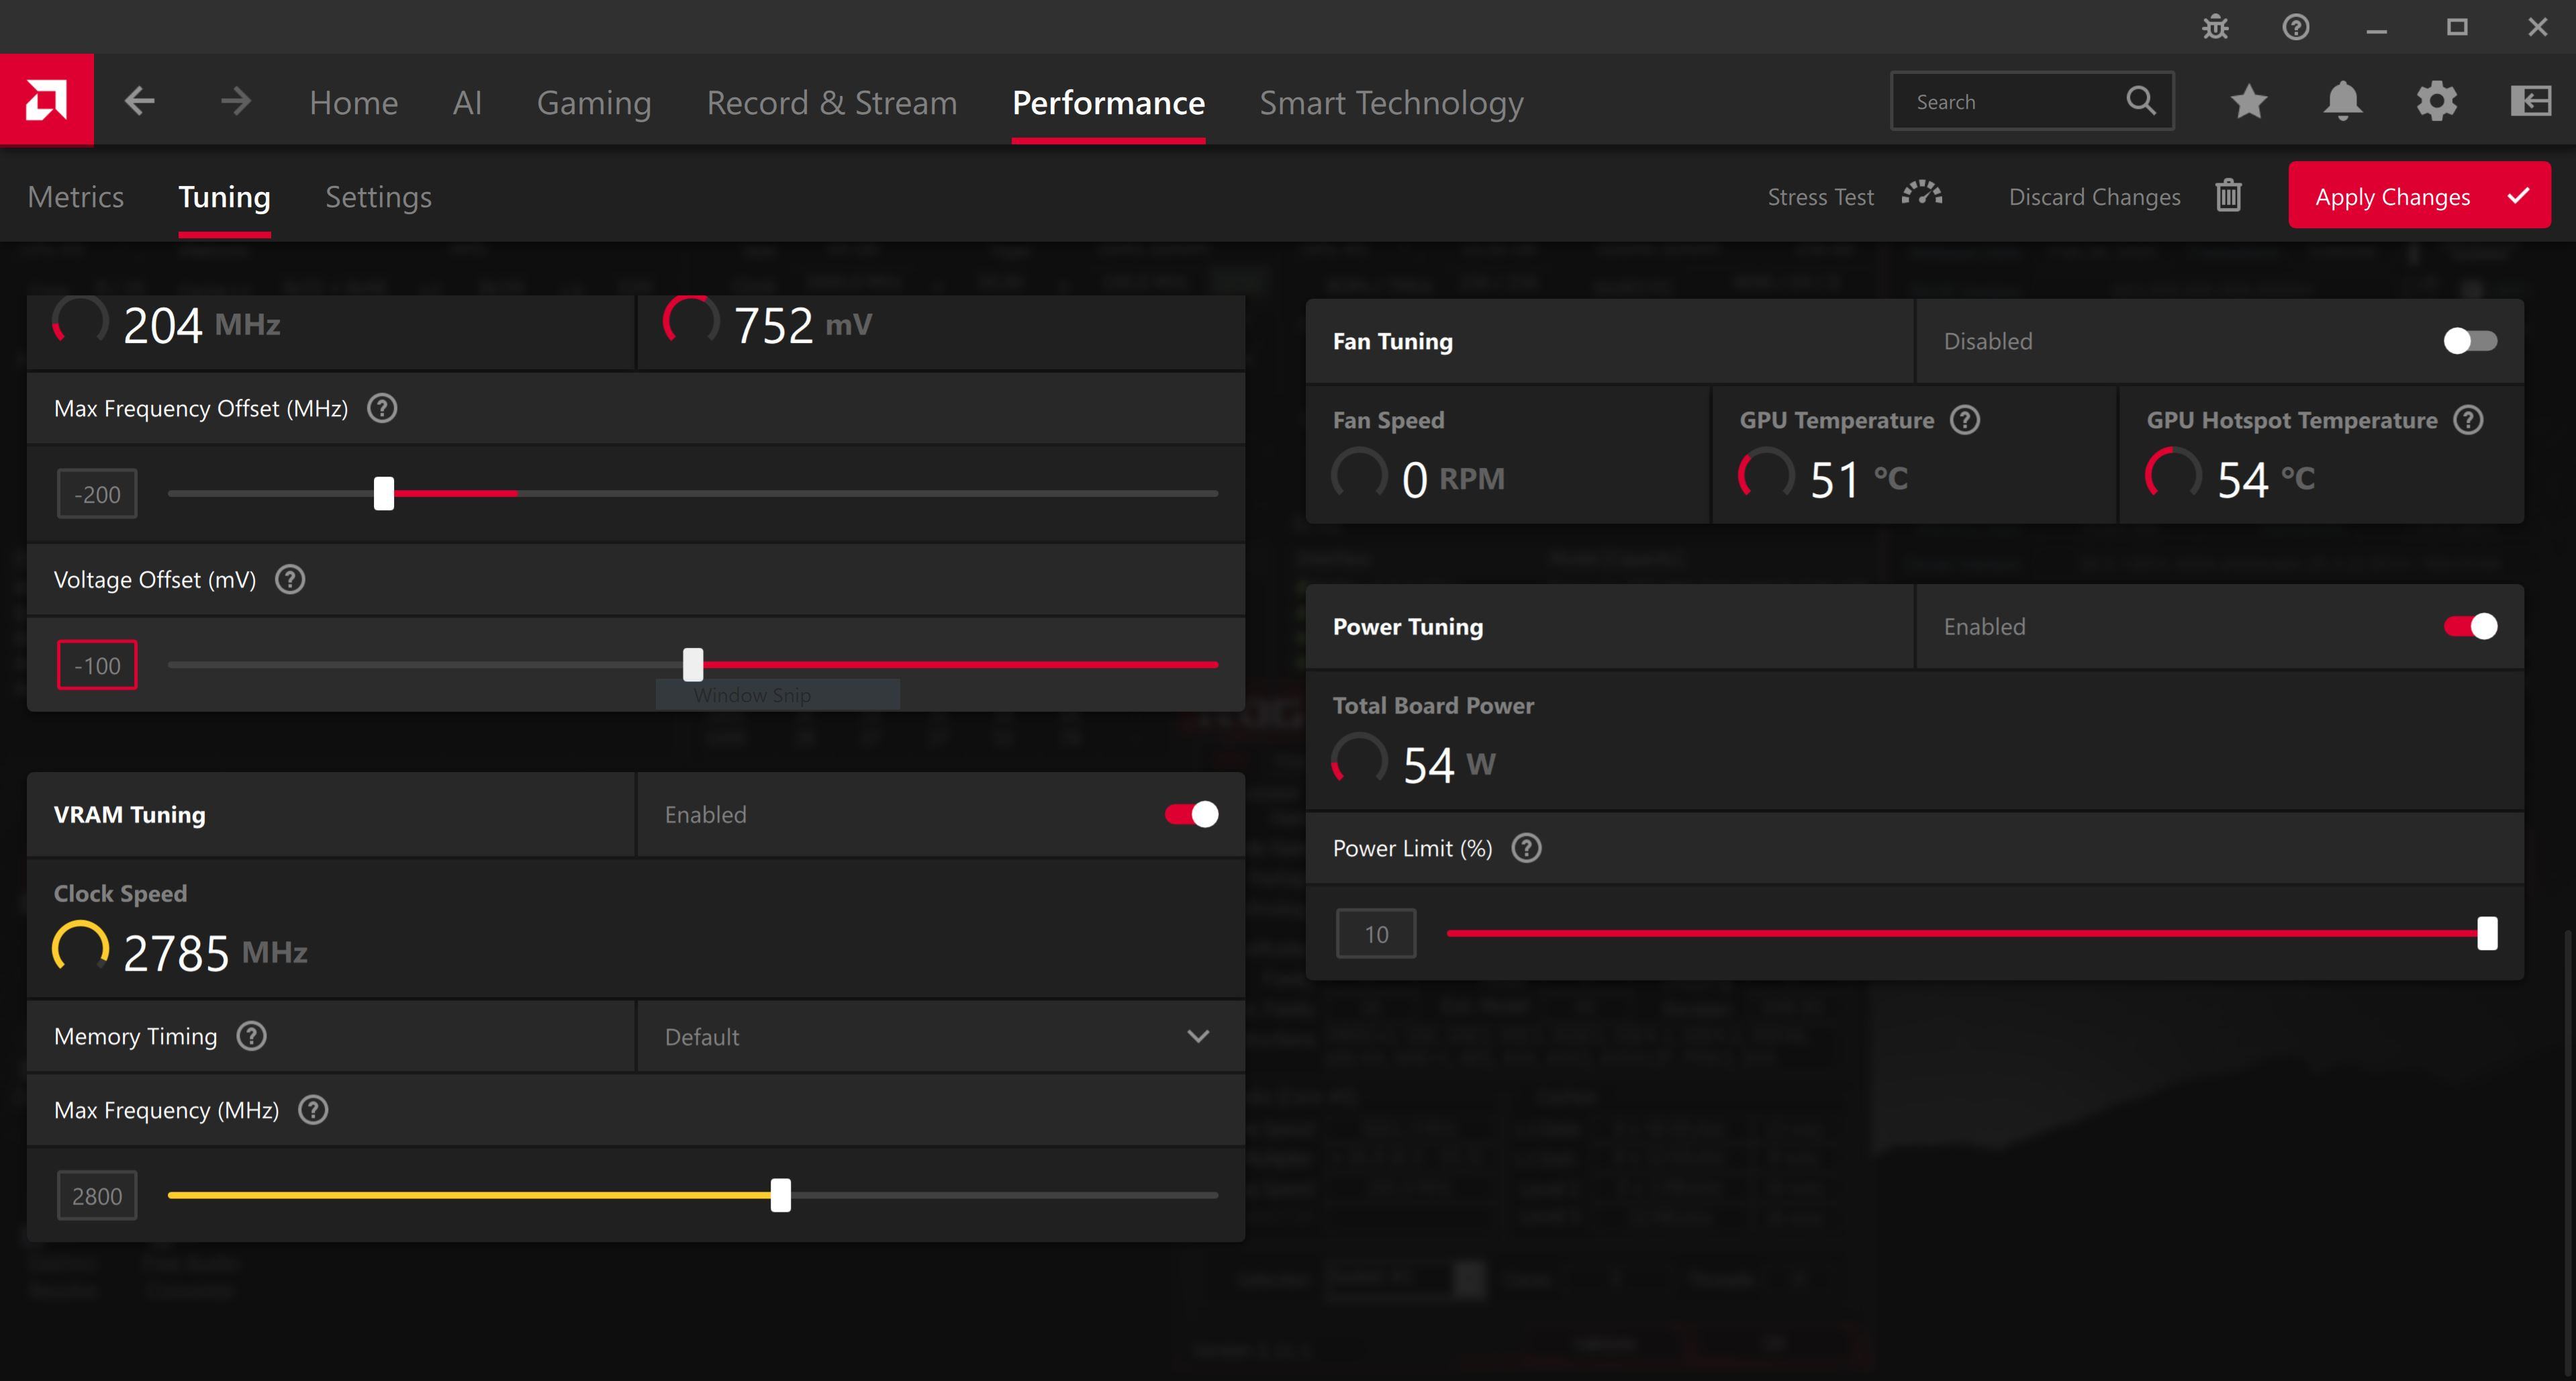Click the Discard Changes trash icon
Image resolution: width=2576 pixels, height=1381 pixels.
click(x=2228, y=196)
